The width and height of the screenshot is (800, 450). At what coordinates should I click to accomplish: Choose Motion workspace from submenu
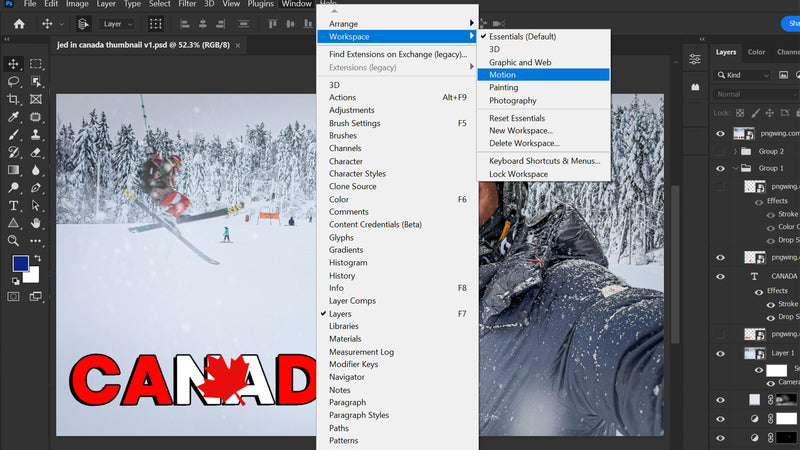502,75
